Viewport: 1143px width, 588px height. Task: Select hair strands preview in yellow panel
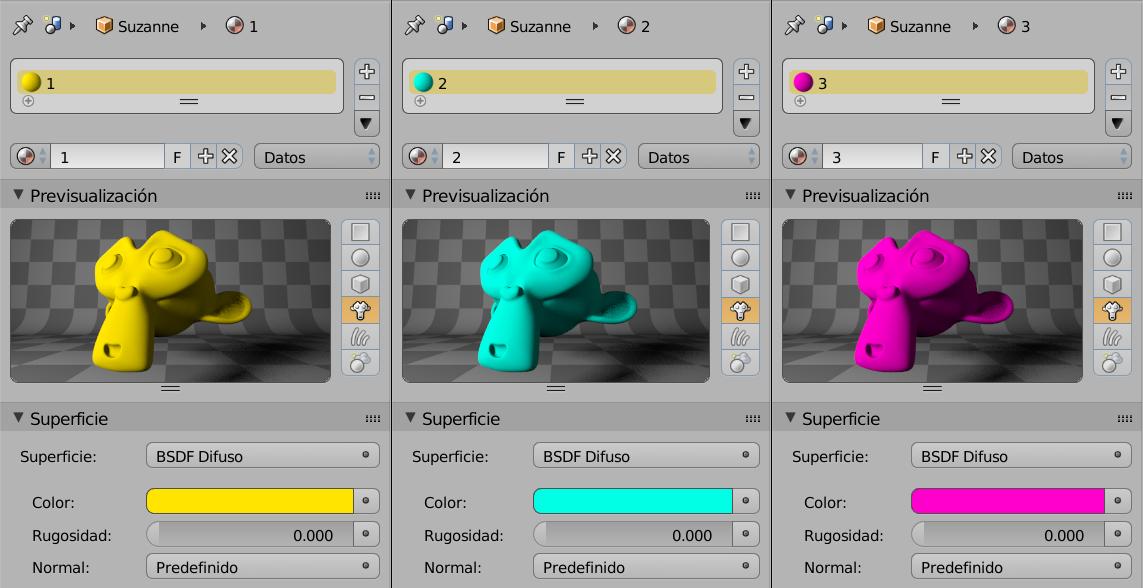pos(360,337)
